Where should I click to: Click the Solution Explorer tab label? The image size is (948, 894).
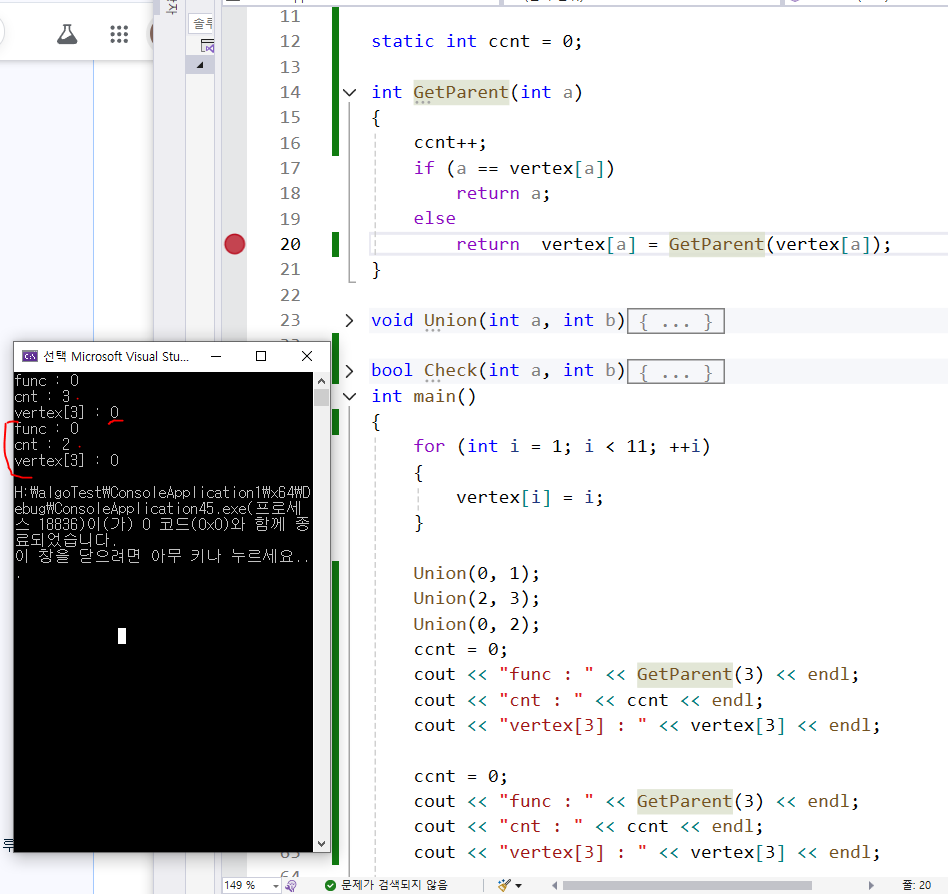[203, 24]
